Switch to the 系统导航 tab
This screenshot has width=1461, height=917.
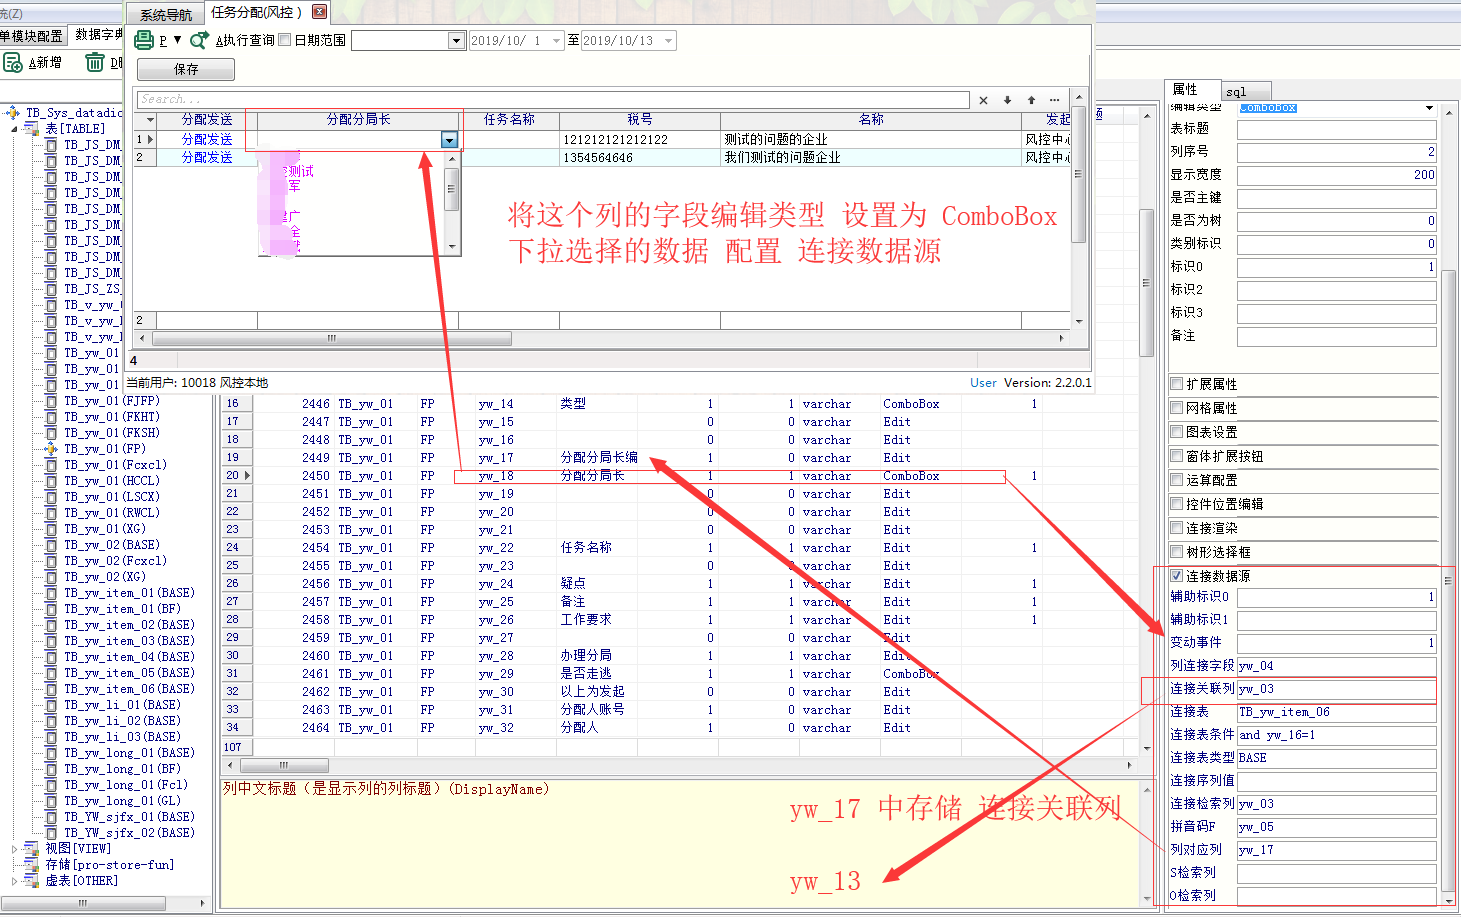click(165, 15)
